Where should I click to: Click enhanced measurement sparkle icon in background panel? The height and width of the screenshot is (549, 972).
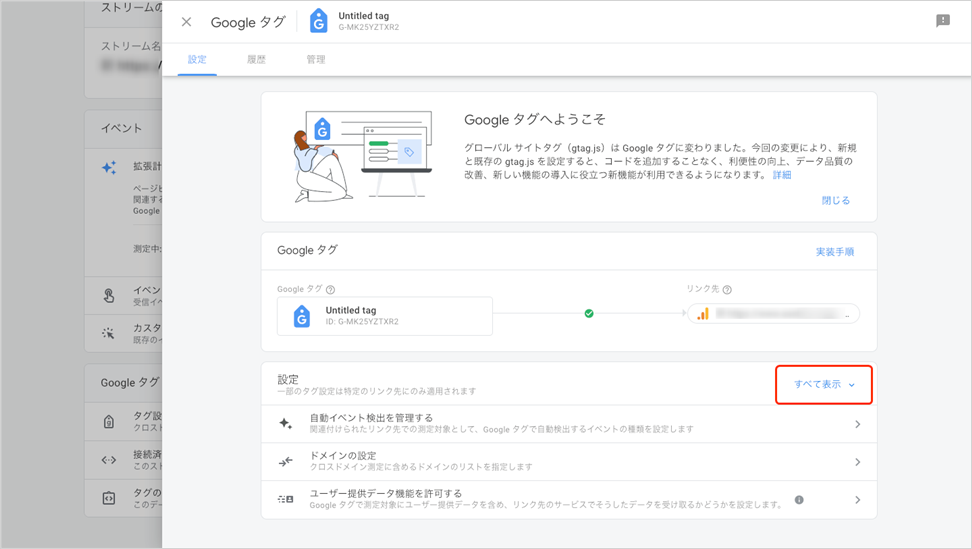(x=109, y=167)
